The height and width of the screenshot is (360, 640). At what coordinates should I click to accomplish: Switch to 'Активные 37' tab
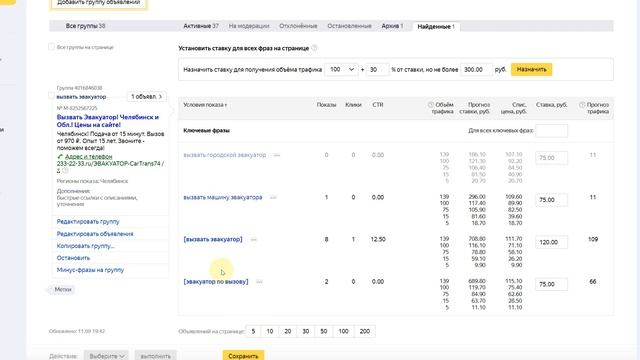(201, 26)
